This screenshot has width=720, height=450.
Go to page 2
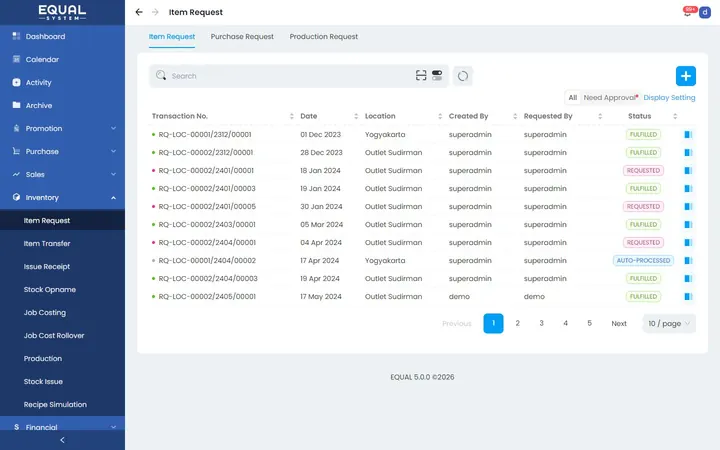pyautogui.click(x=518, y=323)
